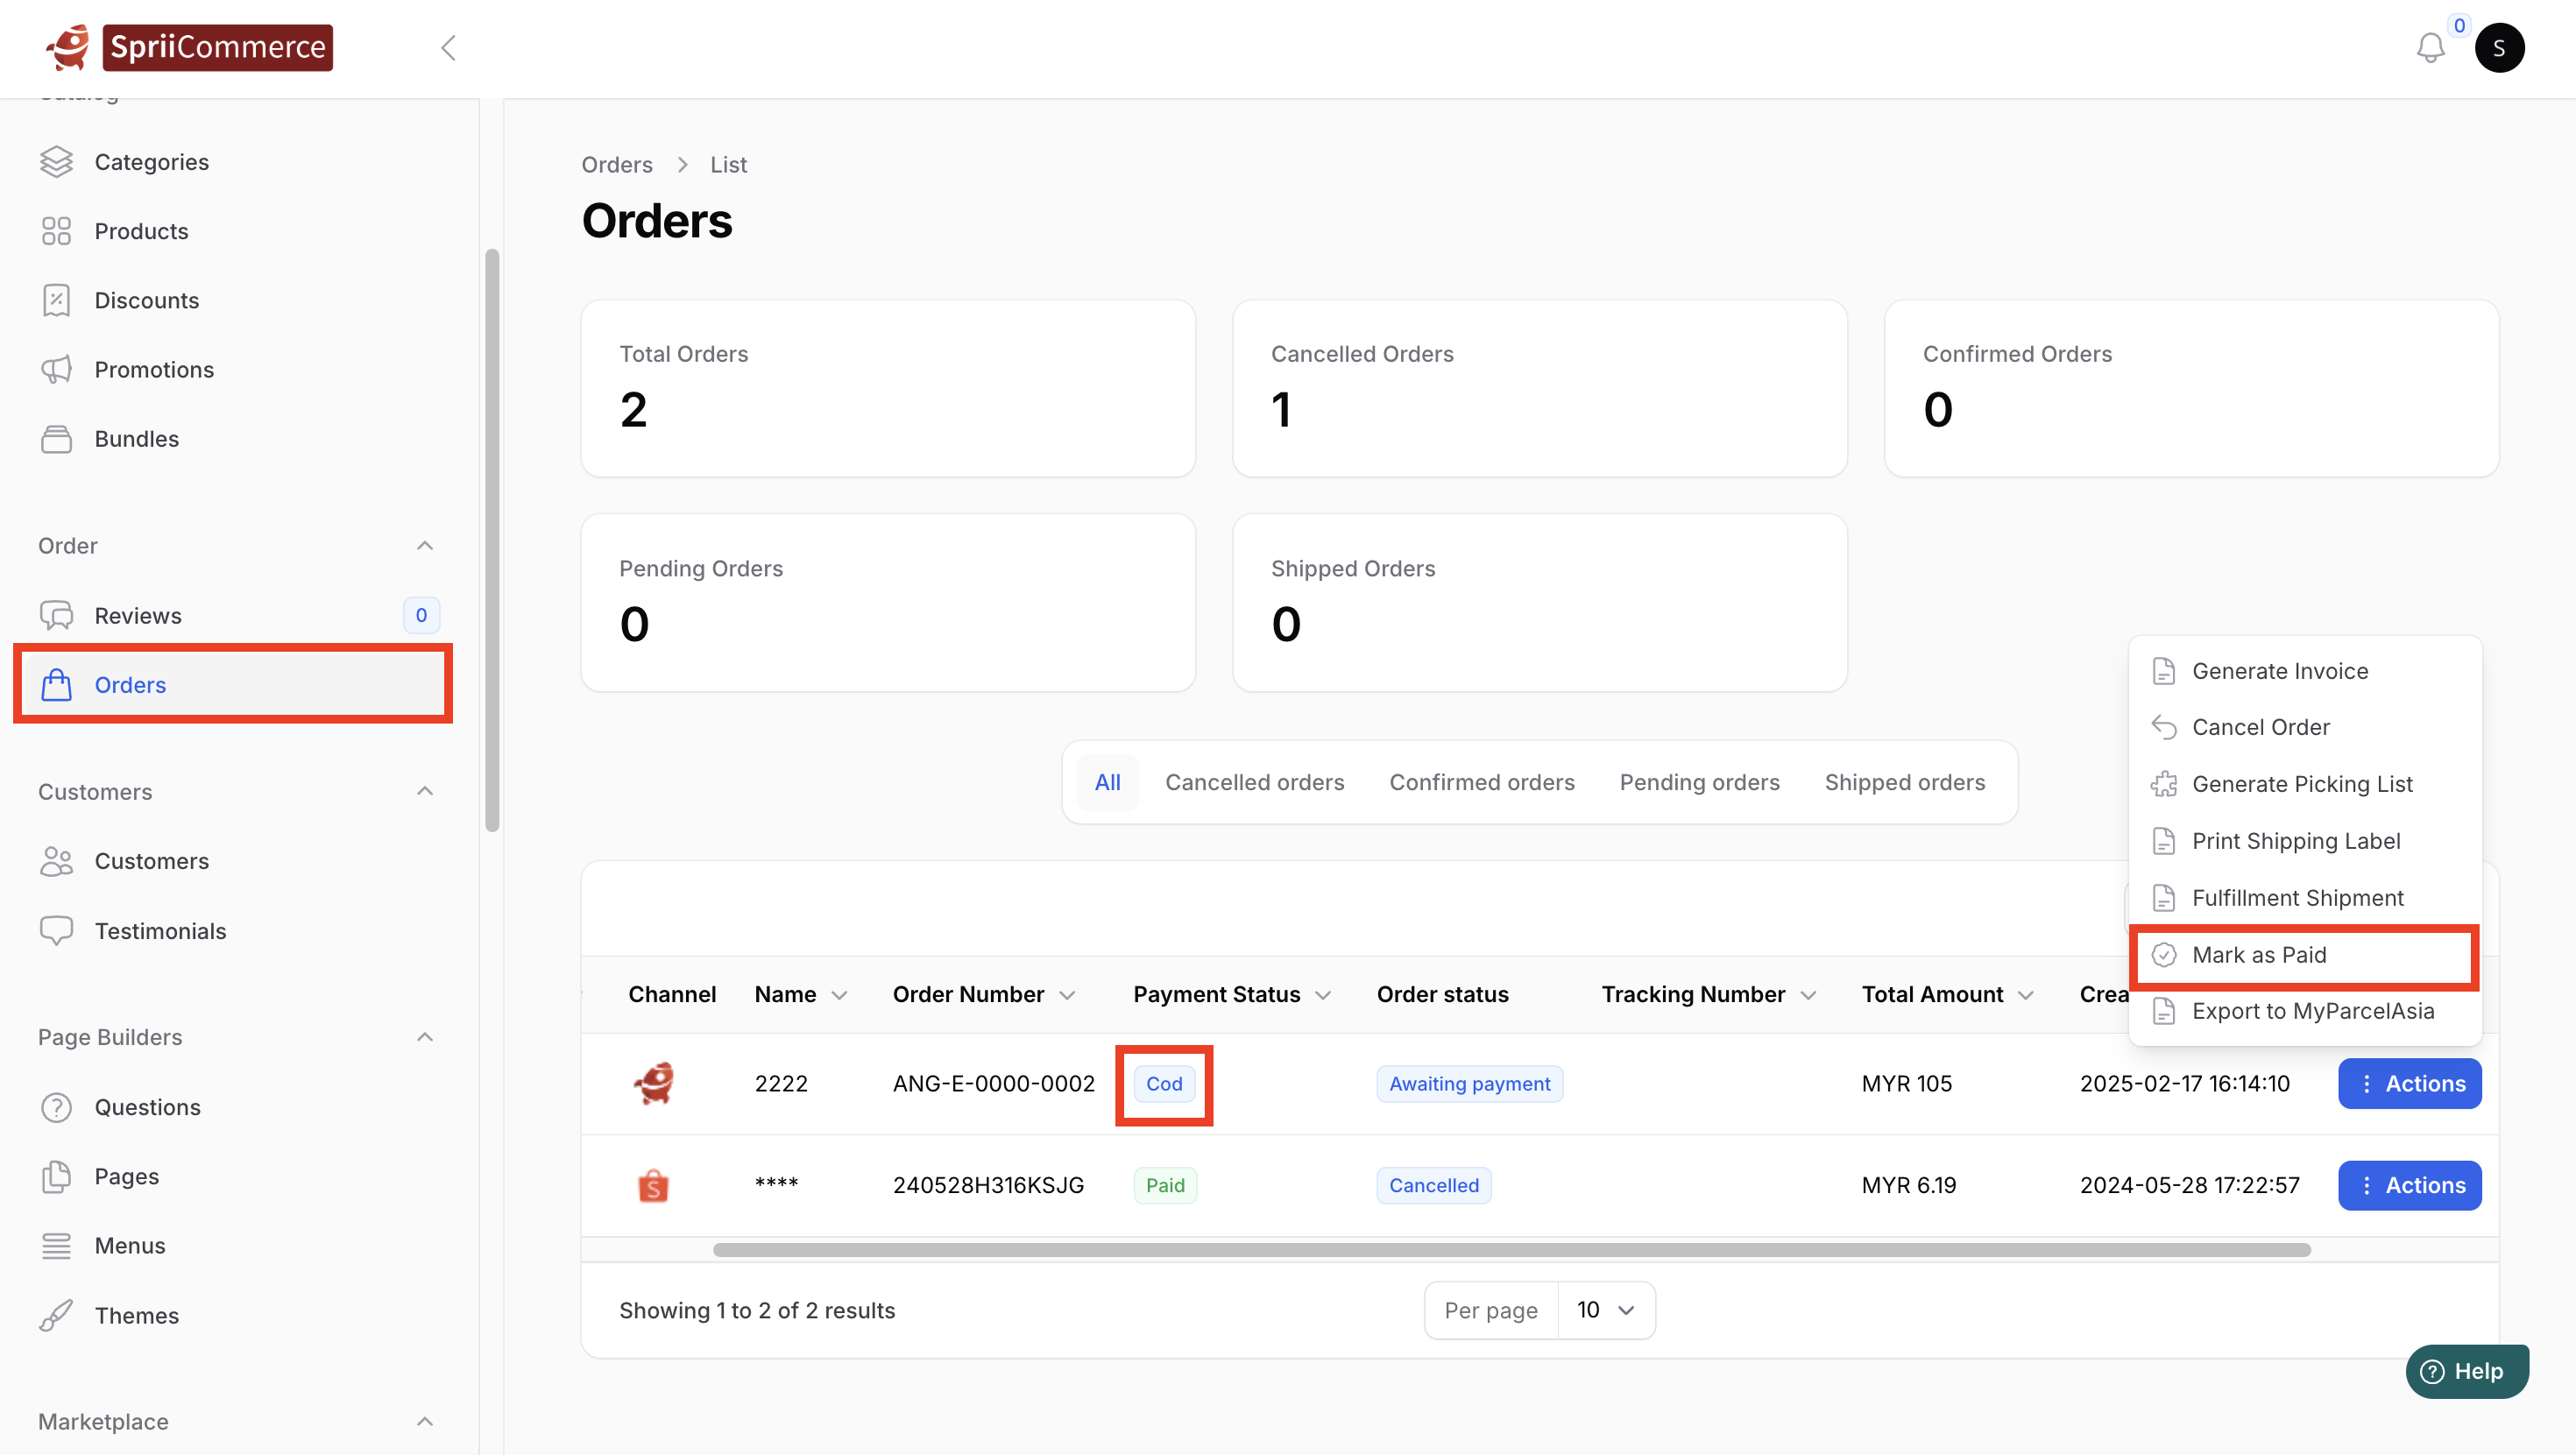This screenshot has height=1455, width=2576.
Task: Collapse sidebar using the back chevron icon
Action: (448, 47)
